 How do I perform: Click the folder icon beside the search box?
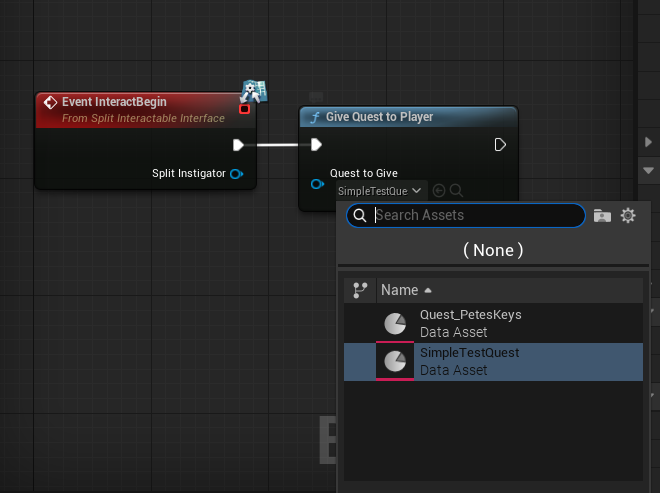tap(602, 215)
